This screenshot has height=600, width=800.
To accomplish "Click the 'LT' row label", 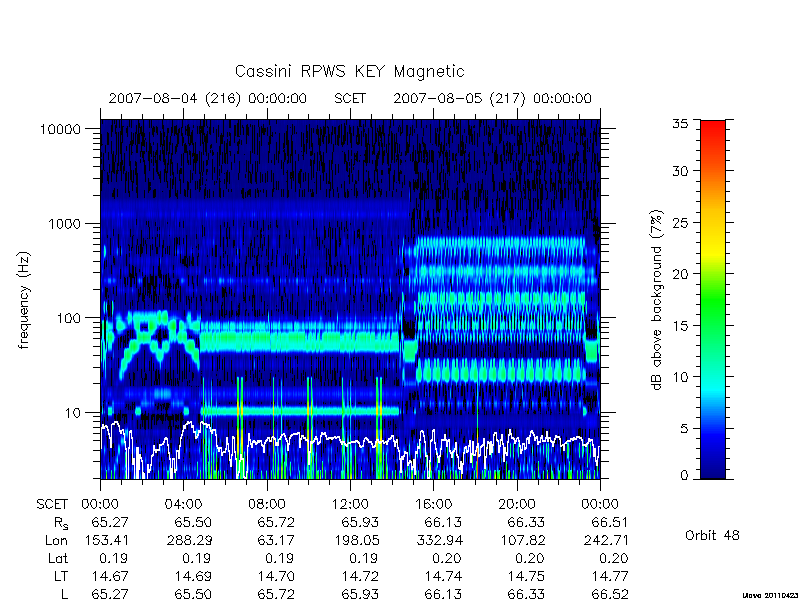I will (x=60, y=576).
